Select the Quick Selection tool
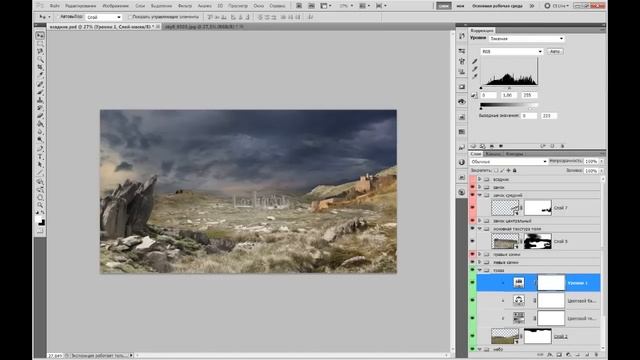The height and width of the screenshot is (360, 640). click(40, 60)
